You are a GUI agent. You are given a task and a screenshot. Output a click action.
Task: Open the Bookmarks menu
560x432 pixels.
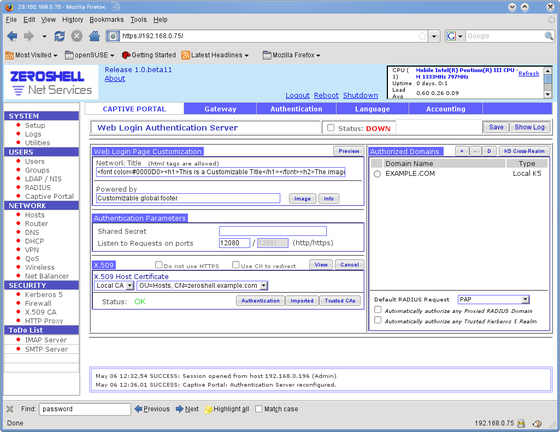click(x=106, y=20)
